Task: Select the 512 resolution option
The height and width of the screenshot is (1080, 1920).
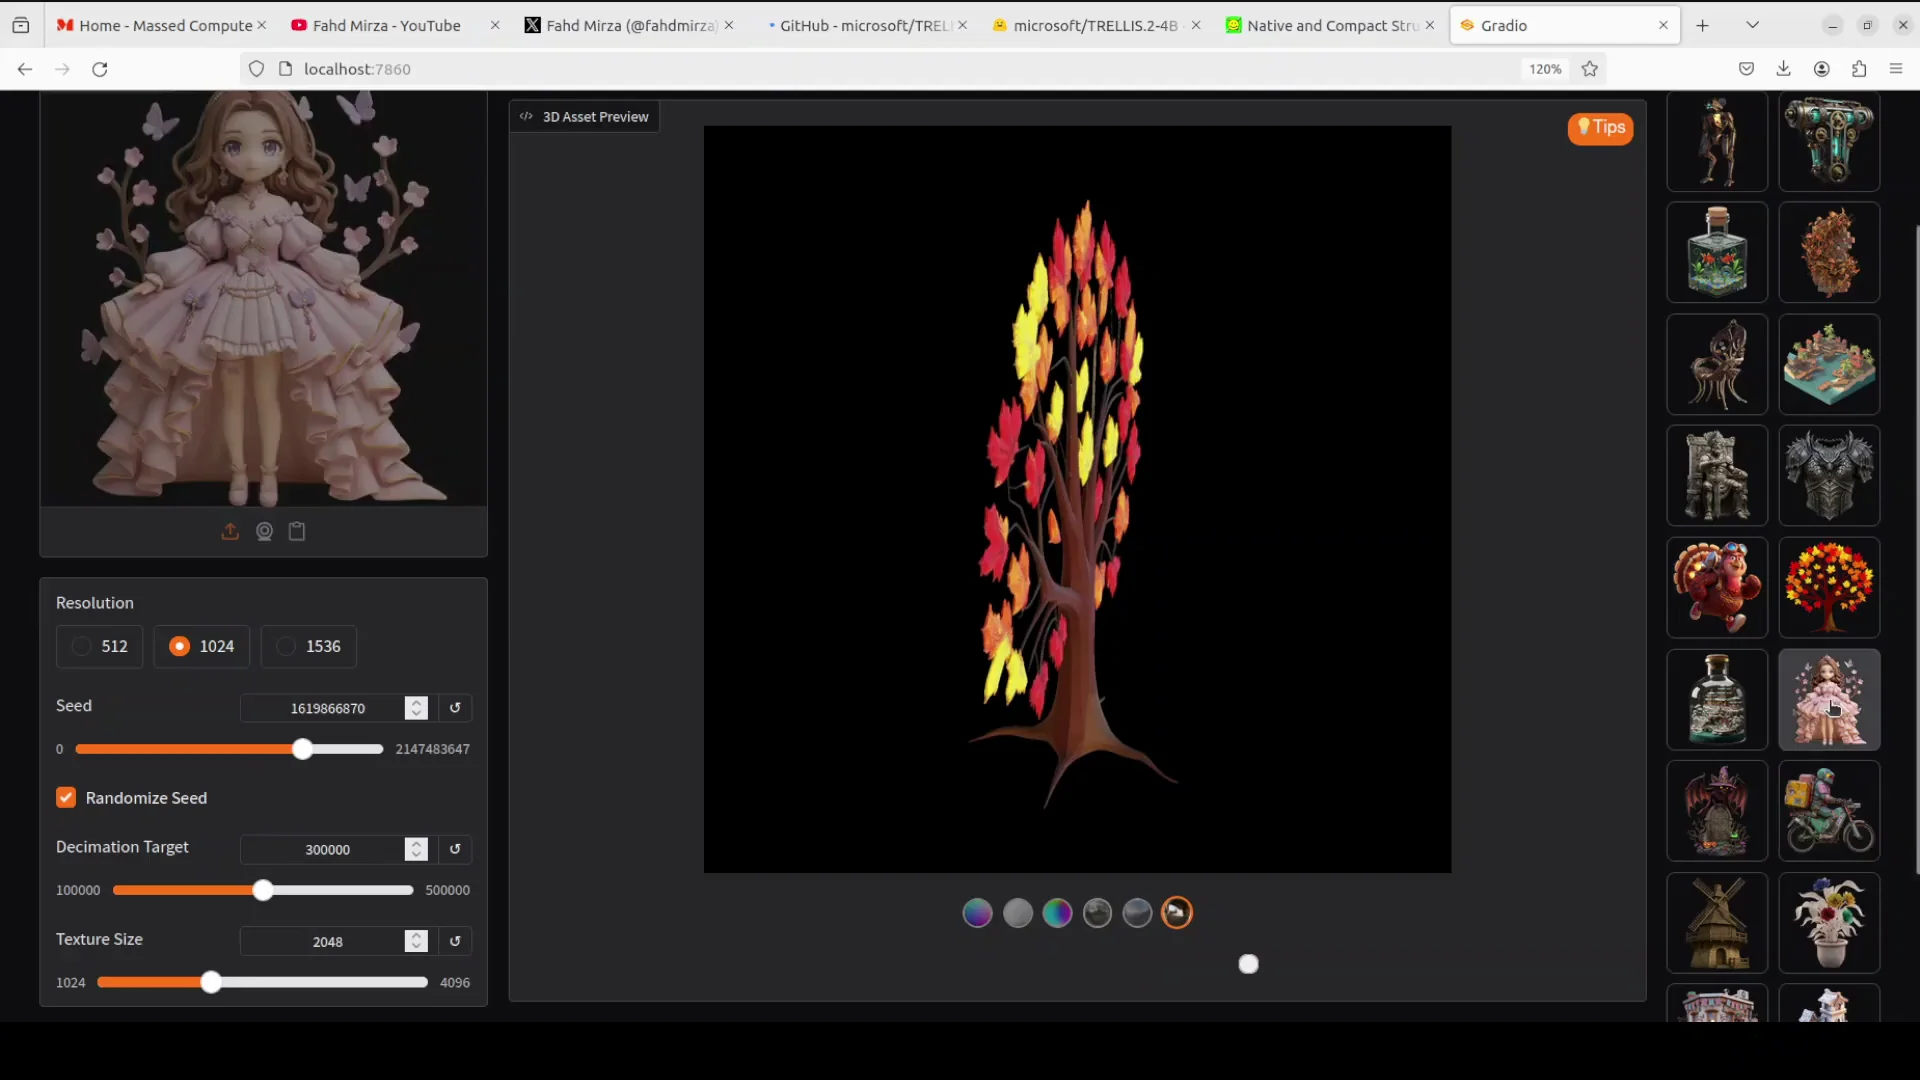Action: [100, 646]
